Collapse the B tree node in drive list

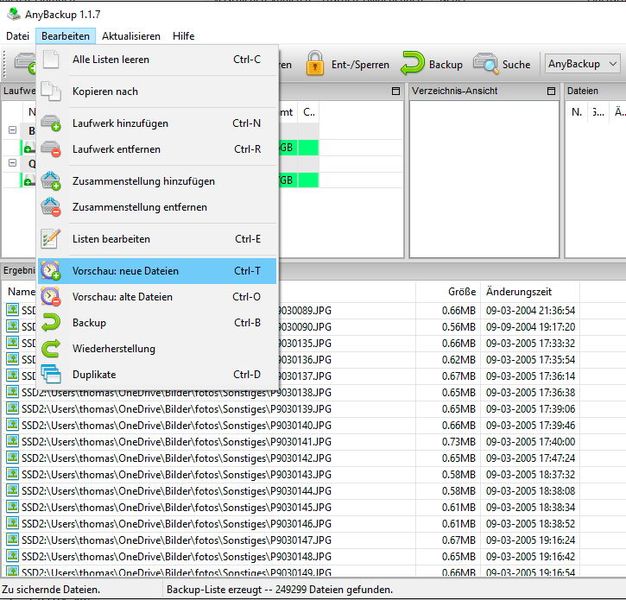(x=12, y=130)
